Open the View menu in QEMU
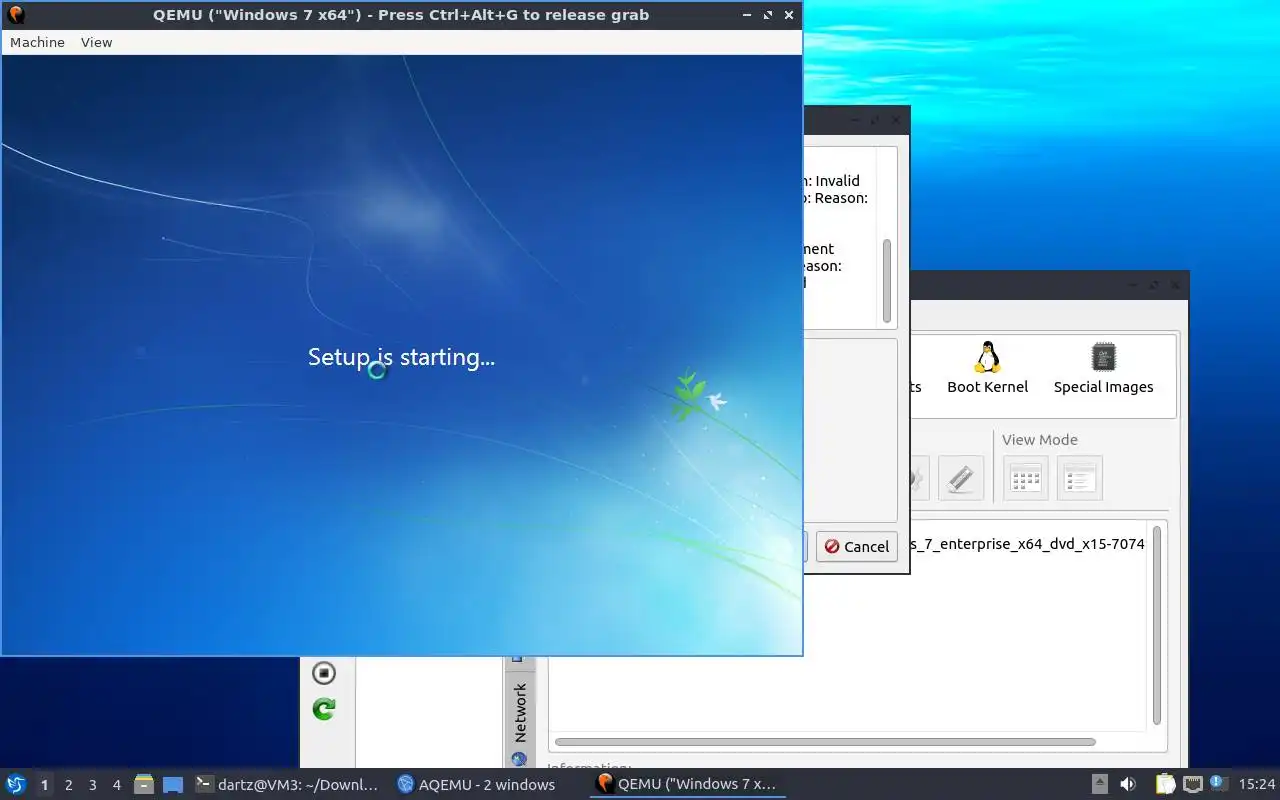Image resolution: width=1280 pixels, height=800 pixels. (x=96, y=42)
